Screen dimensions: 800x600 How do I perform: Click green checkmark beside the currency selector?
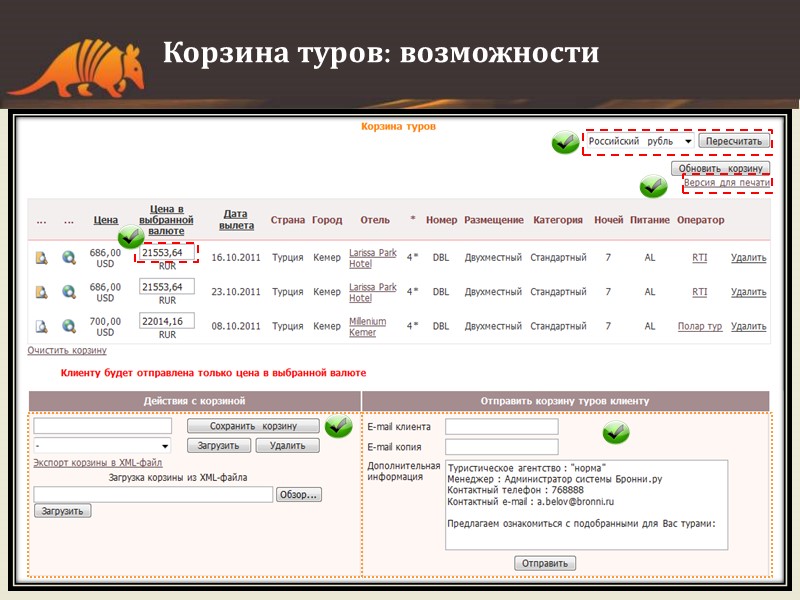pos(562,141)
